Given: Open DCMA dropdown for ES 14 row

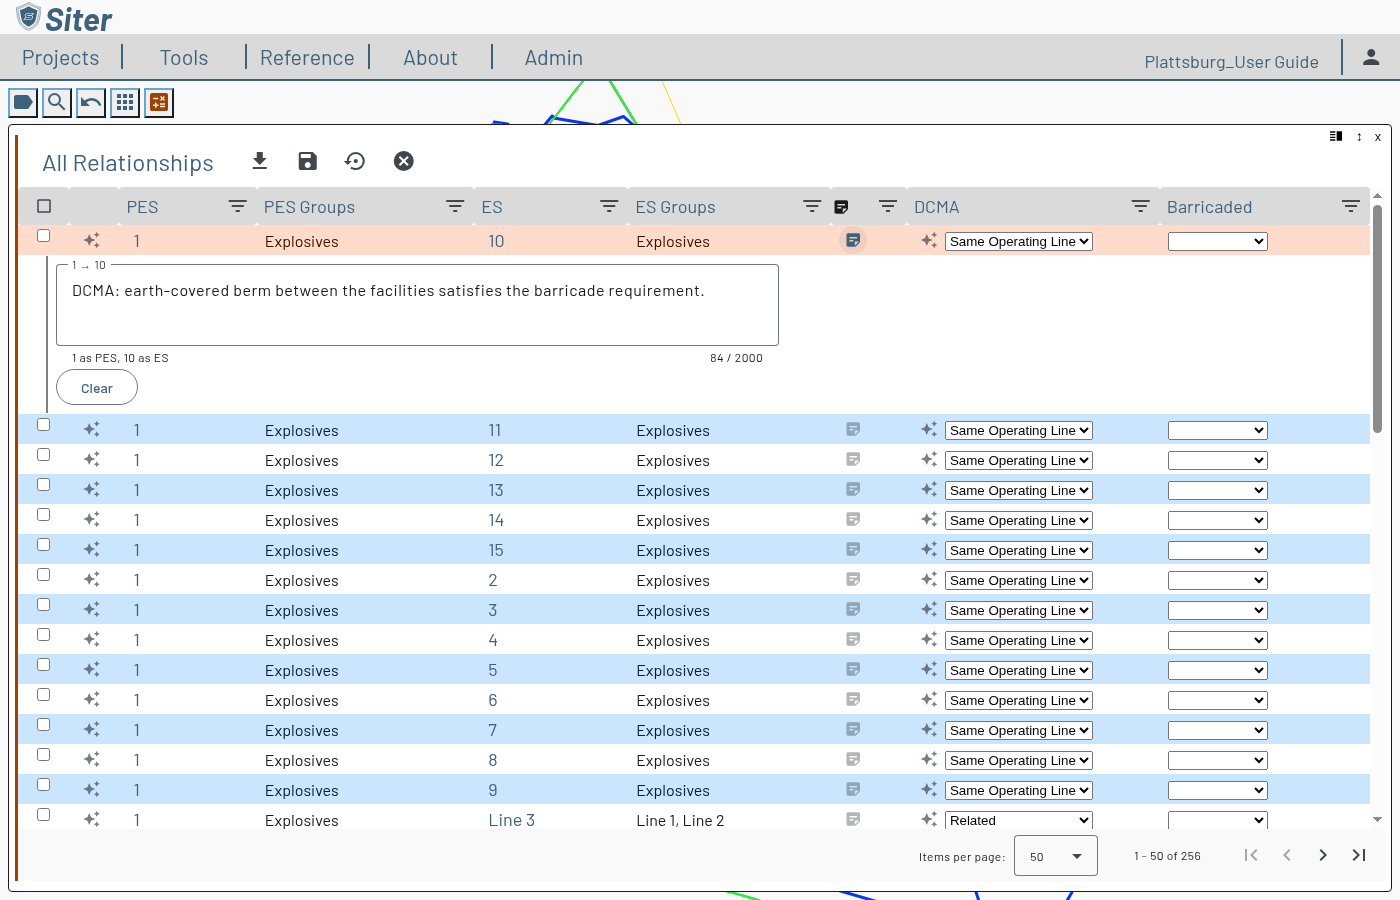Looking at the screenshot, I should click(x=1019, y=520).
